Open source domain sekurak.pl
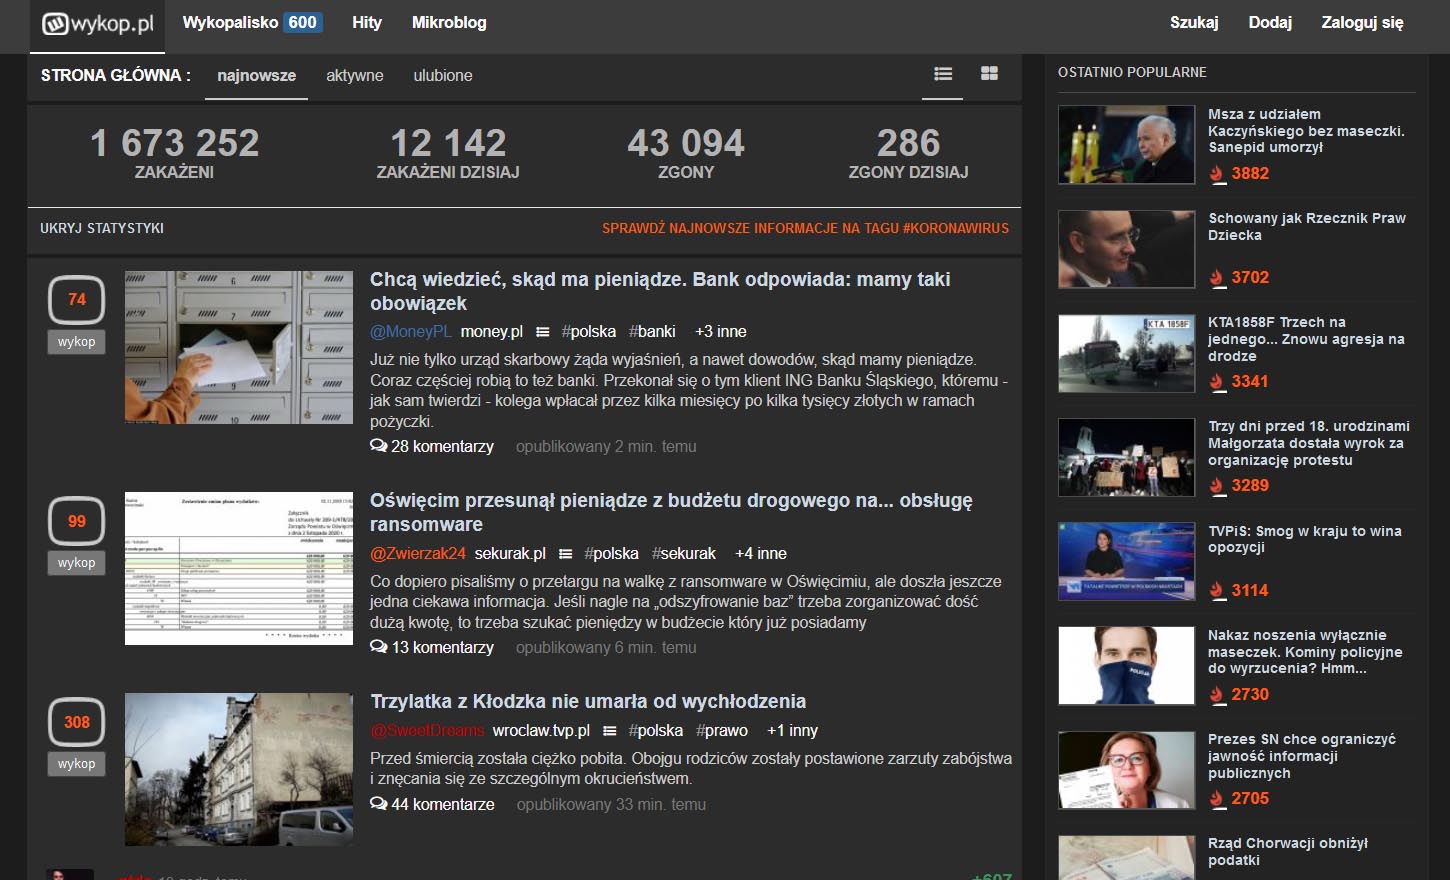1450x880 pixels. (x=510, y=554)
